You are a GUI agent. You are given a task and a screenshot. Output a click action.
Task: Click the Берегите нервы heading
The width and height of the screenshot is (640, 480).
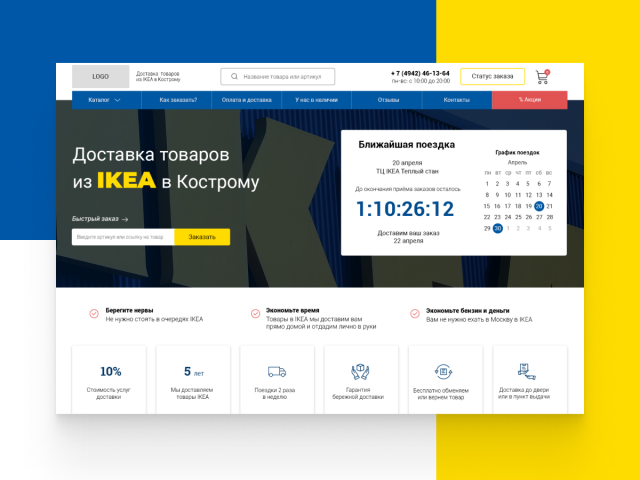(129, 310)
